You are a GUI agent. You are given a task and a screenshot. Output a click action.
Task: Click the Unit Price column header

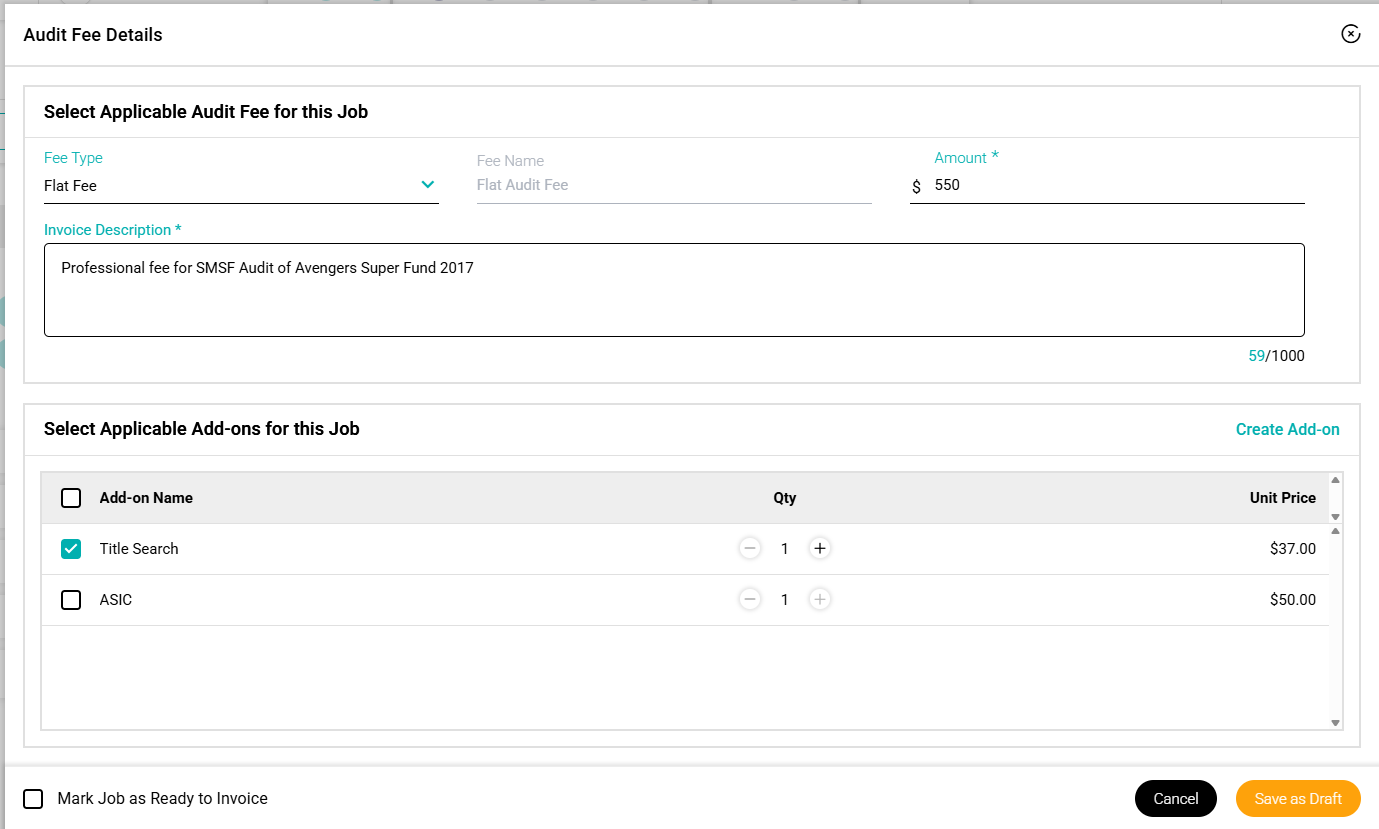(x=1283, y=498)
